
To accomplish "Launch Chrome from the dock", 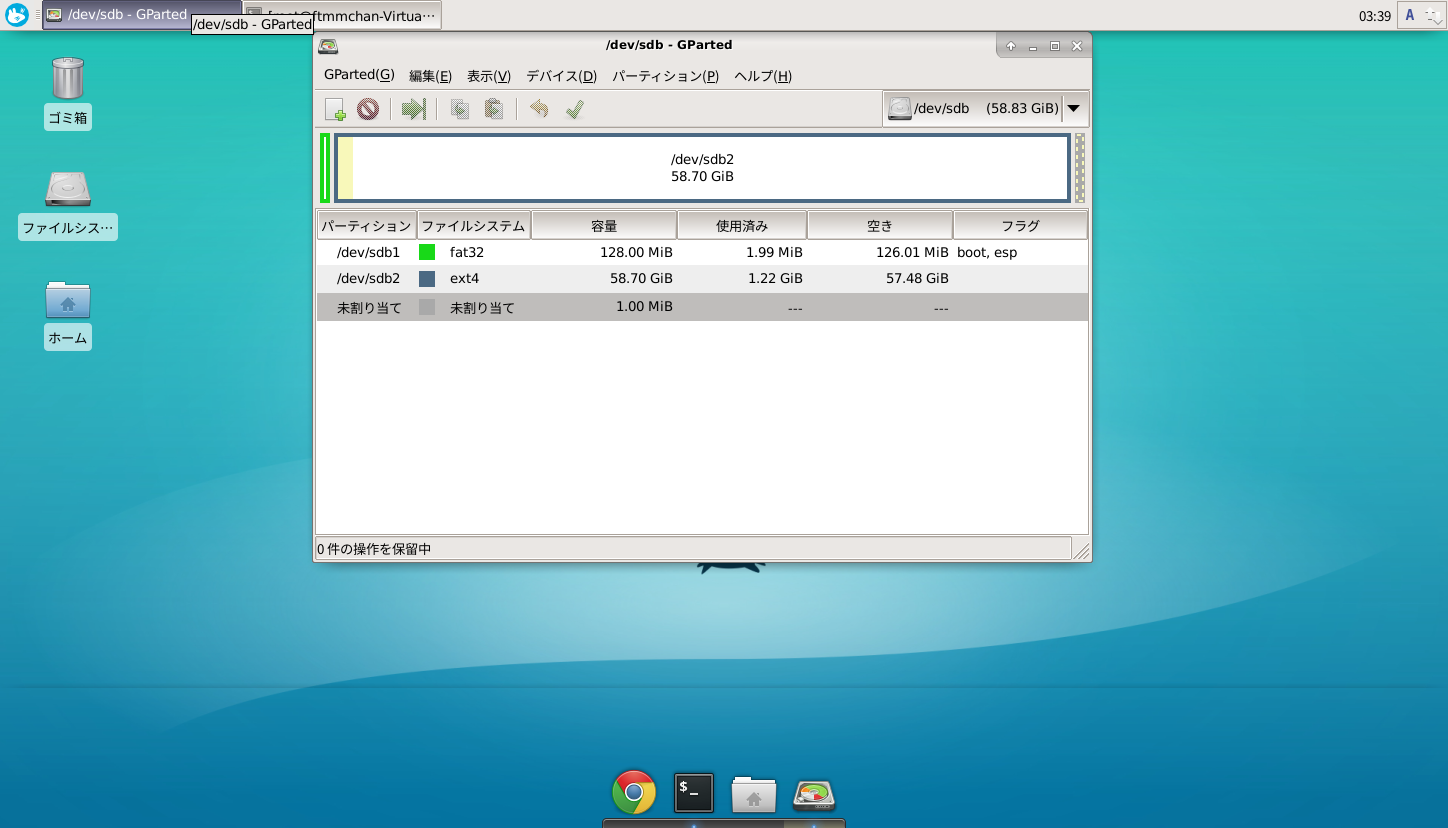I will tap(634, 793).
